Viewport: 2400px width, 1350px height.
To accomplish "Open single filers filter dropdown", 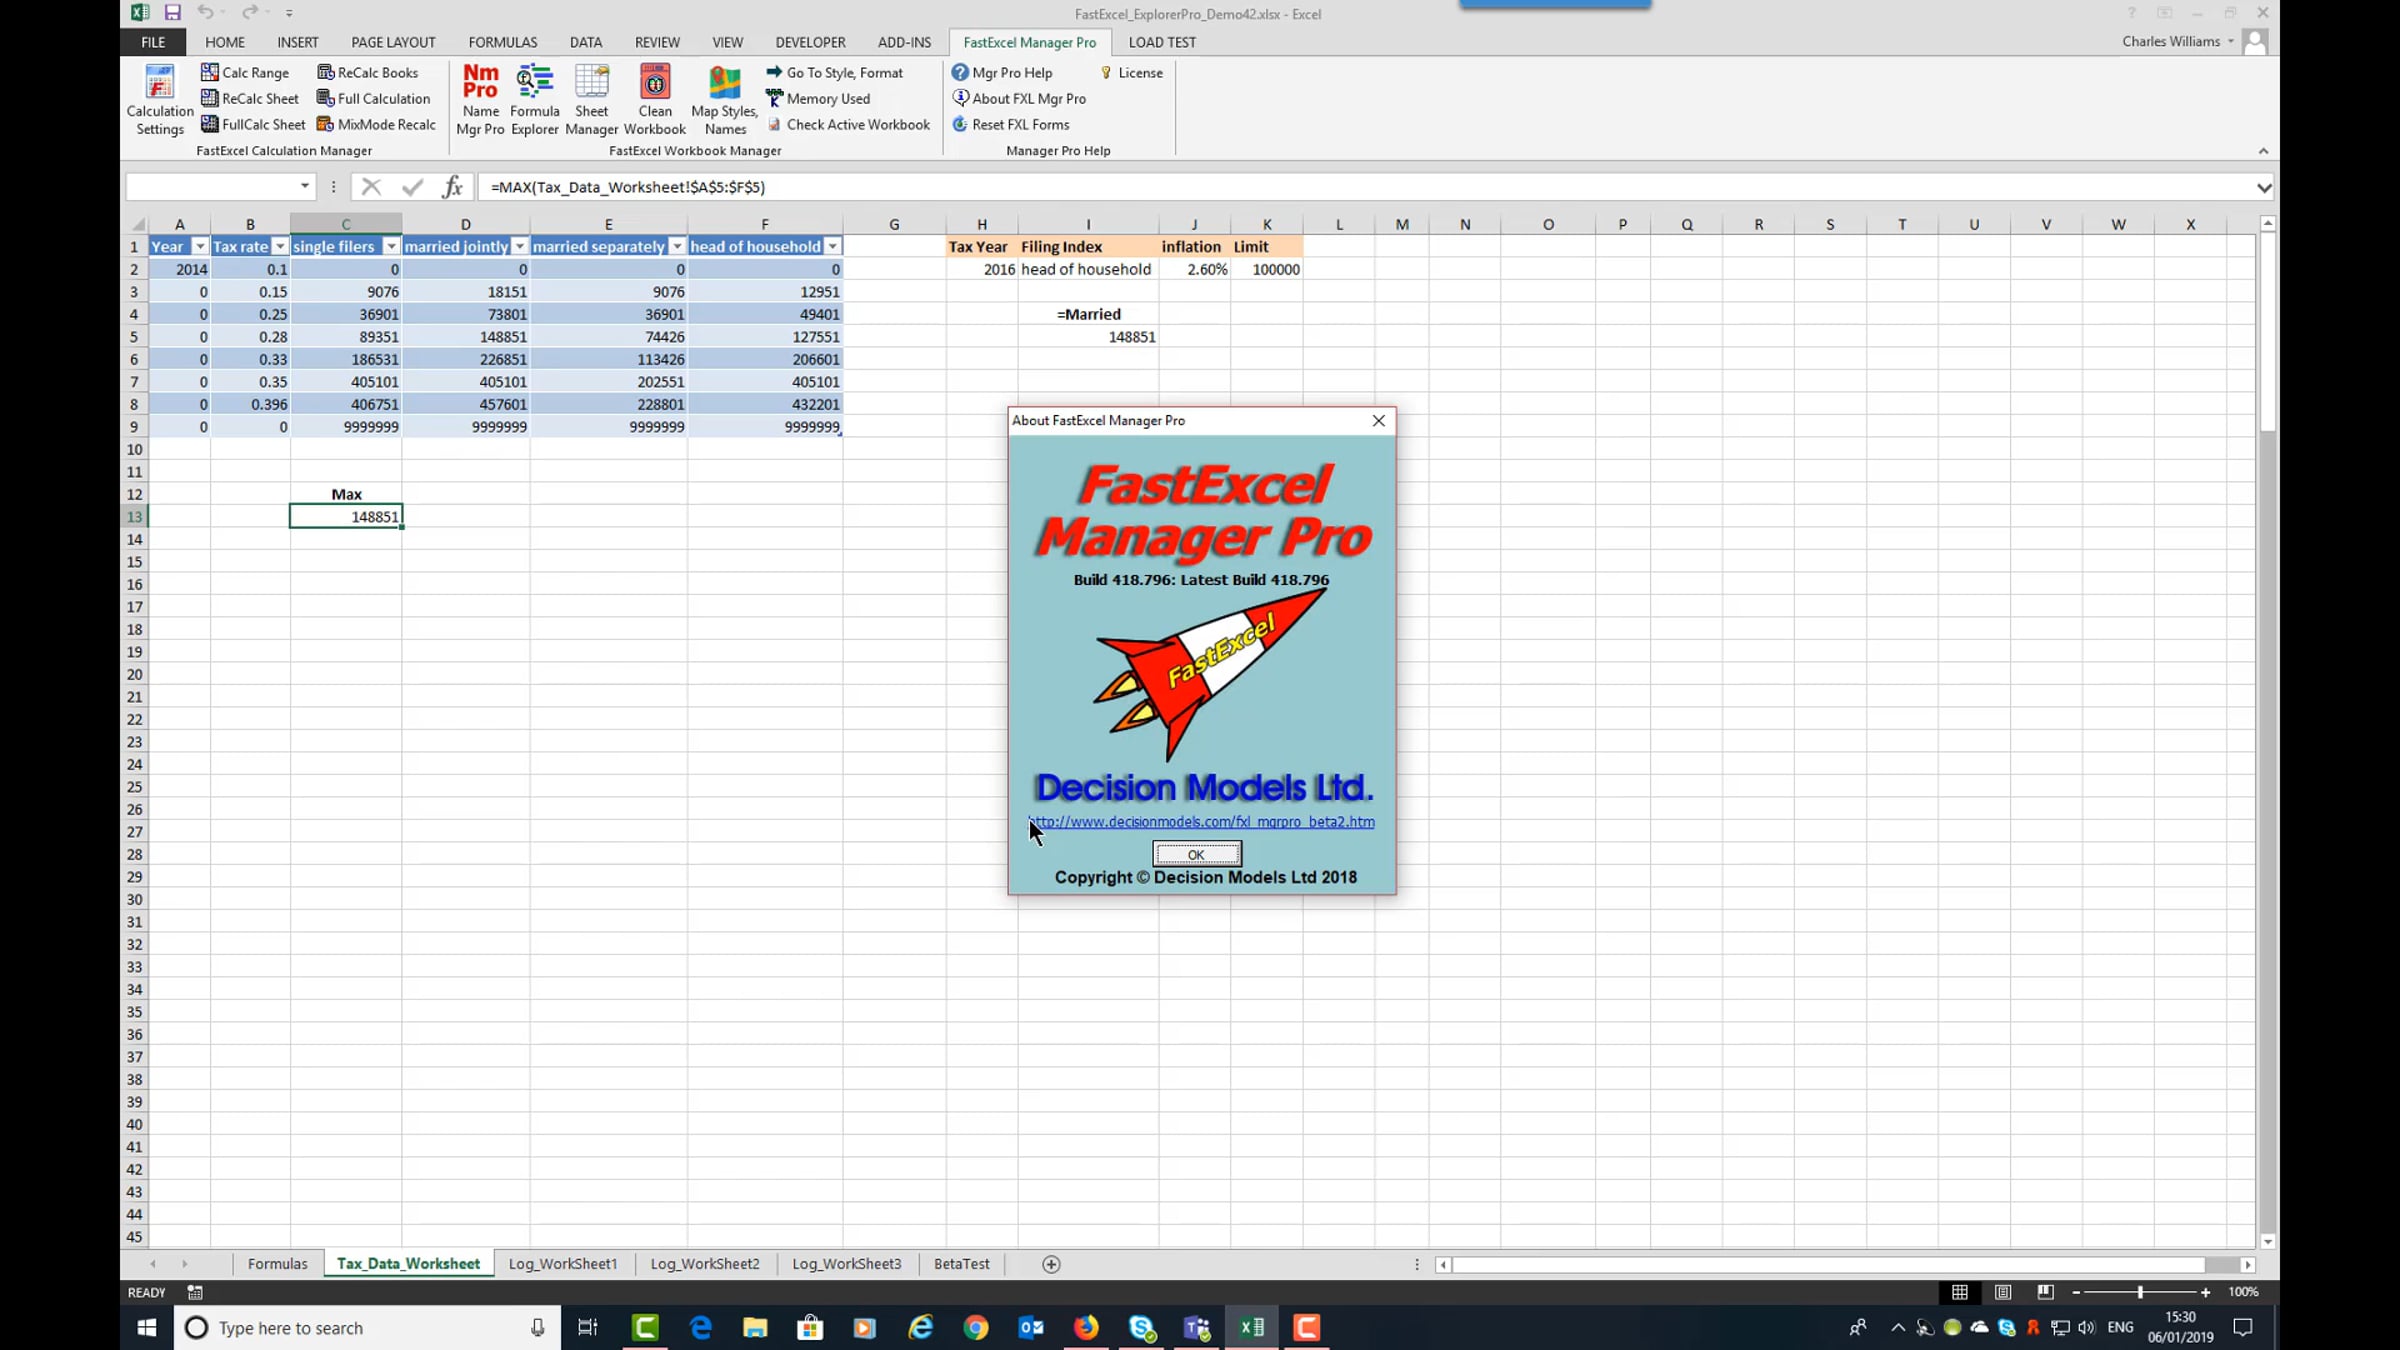I will pyautogui.click(x=391, y=247).
